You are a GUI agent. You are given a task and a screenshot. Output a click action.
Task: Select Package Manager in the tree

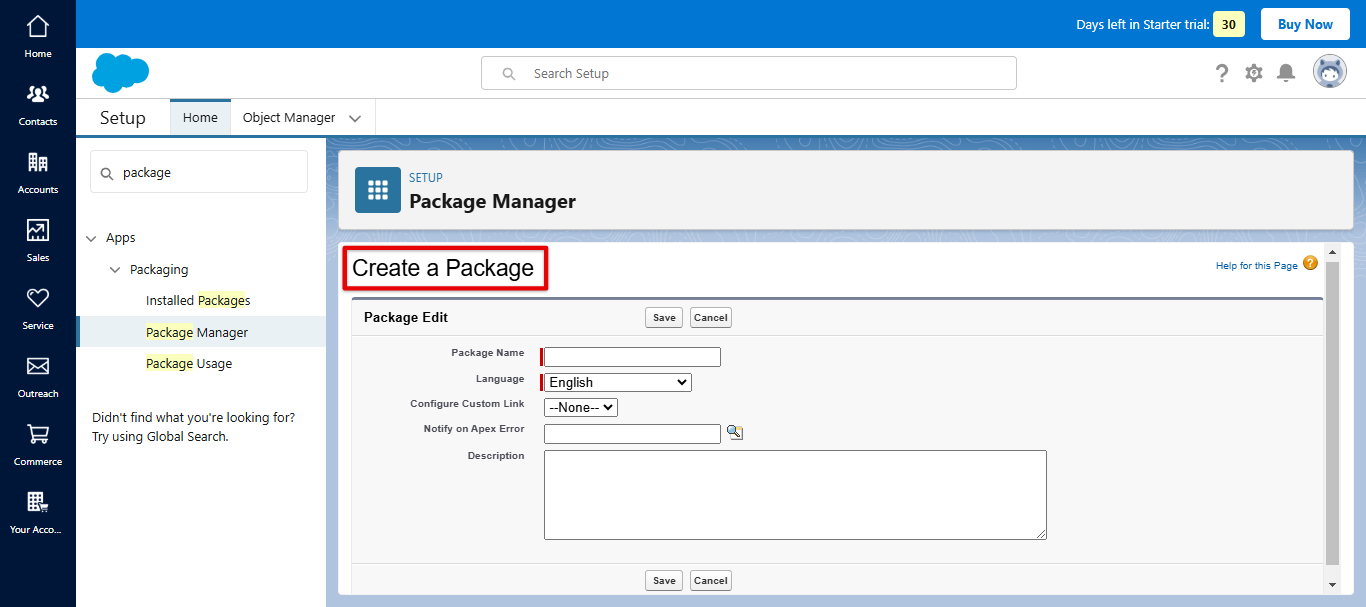(x=197, y=332)
